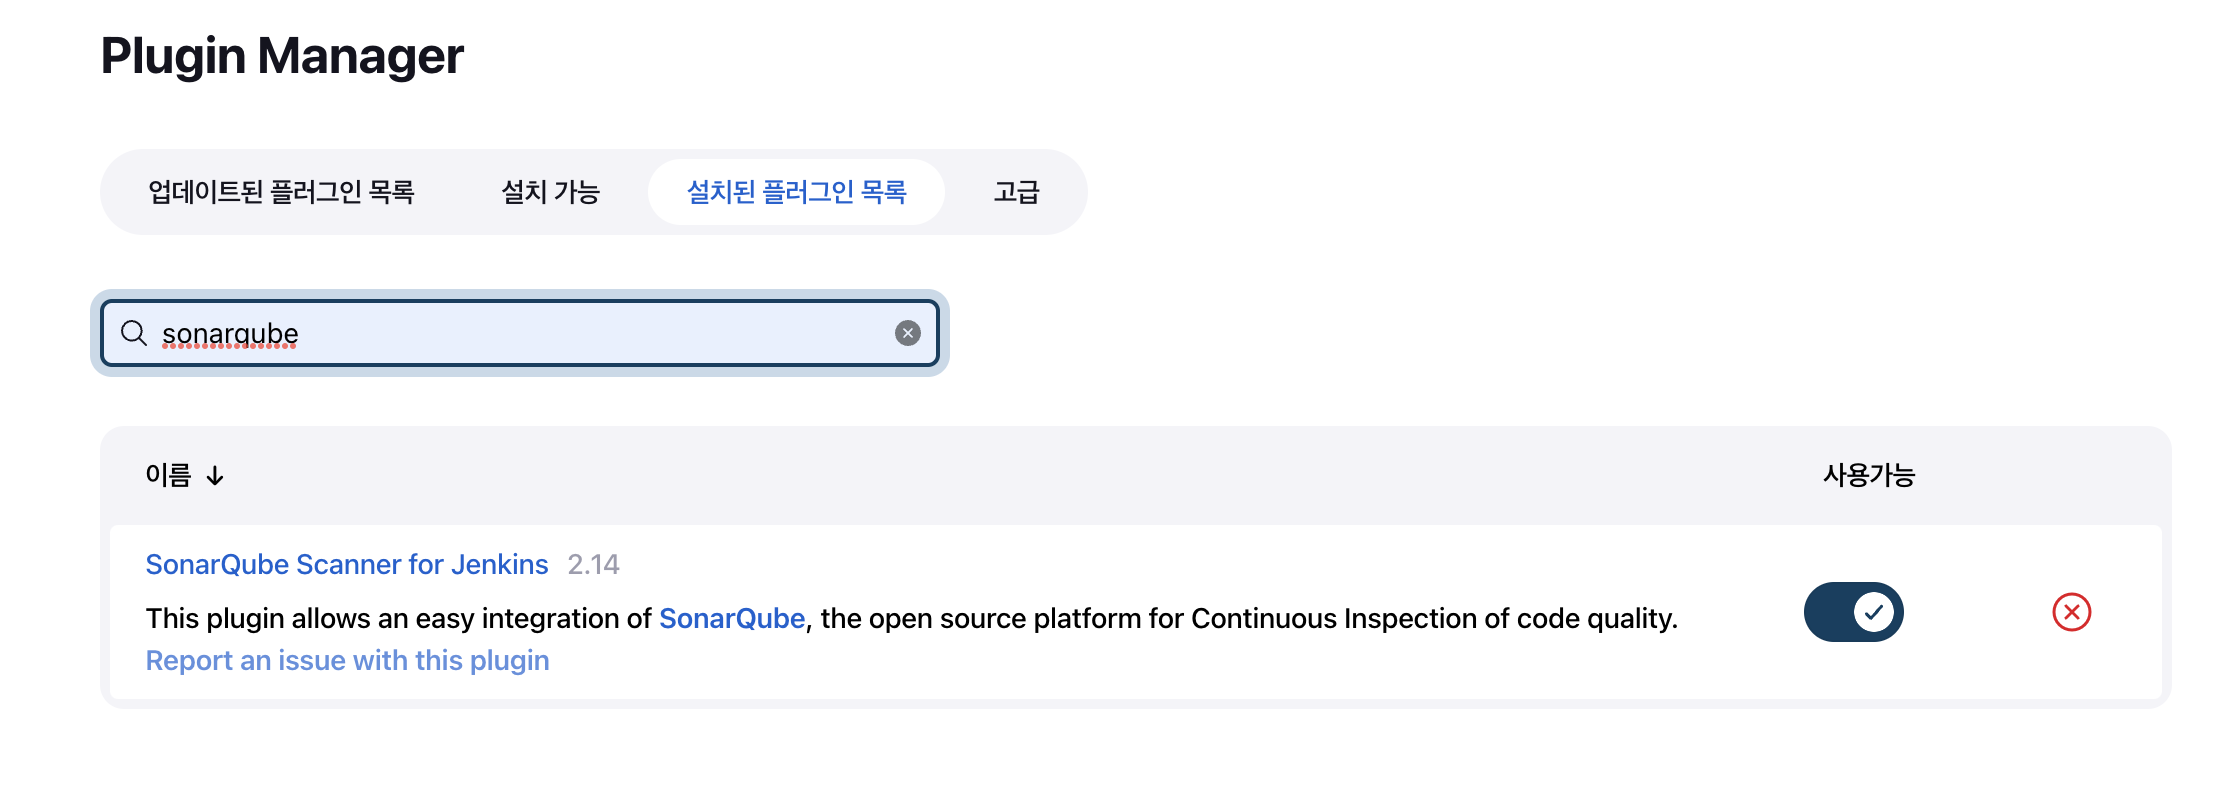Click Report an issue with this plugin
This screenshot has width=2216, height=788.
pos(347,660)
